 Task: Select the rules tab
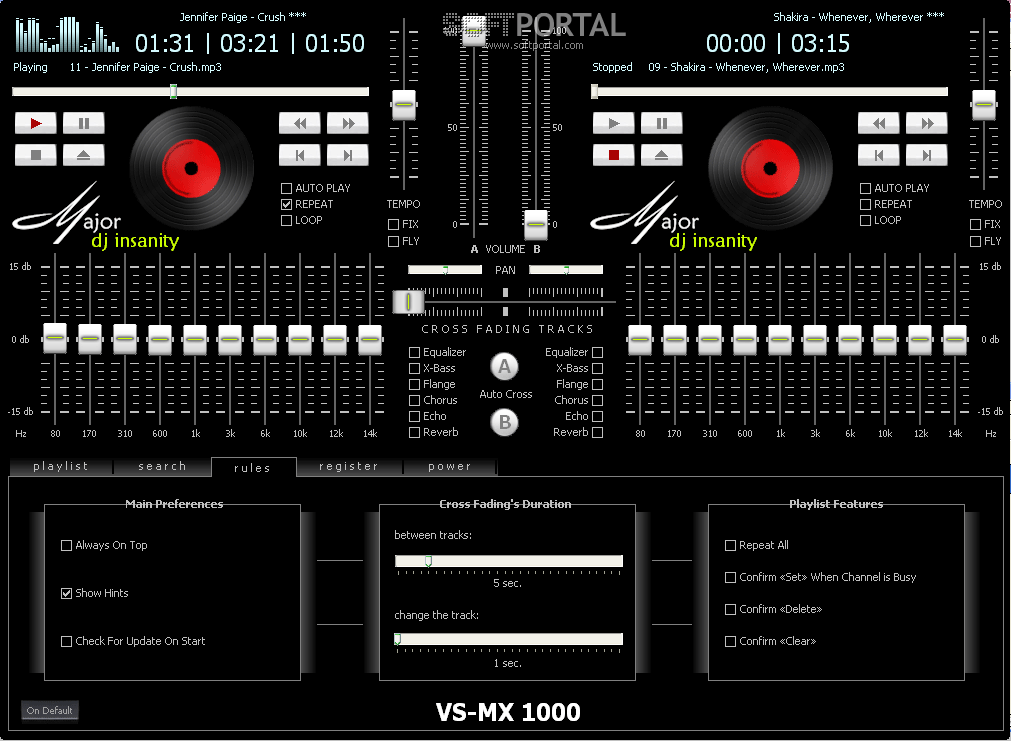pyautogui.click(x=253, y=468)
